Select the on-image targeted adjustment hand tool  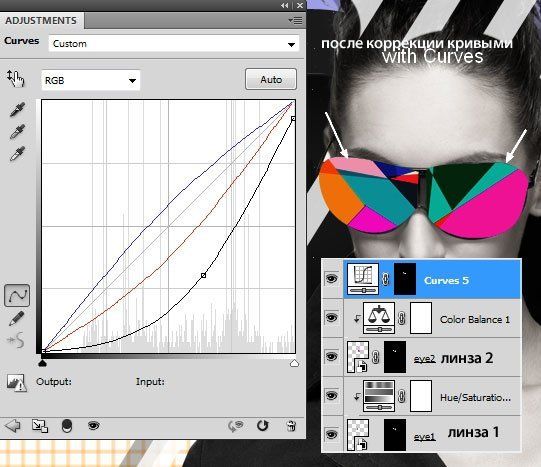point(16,79)
